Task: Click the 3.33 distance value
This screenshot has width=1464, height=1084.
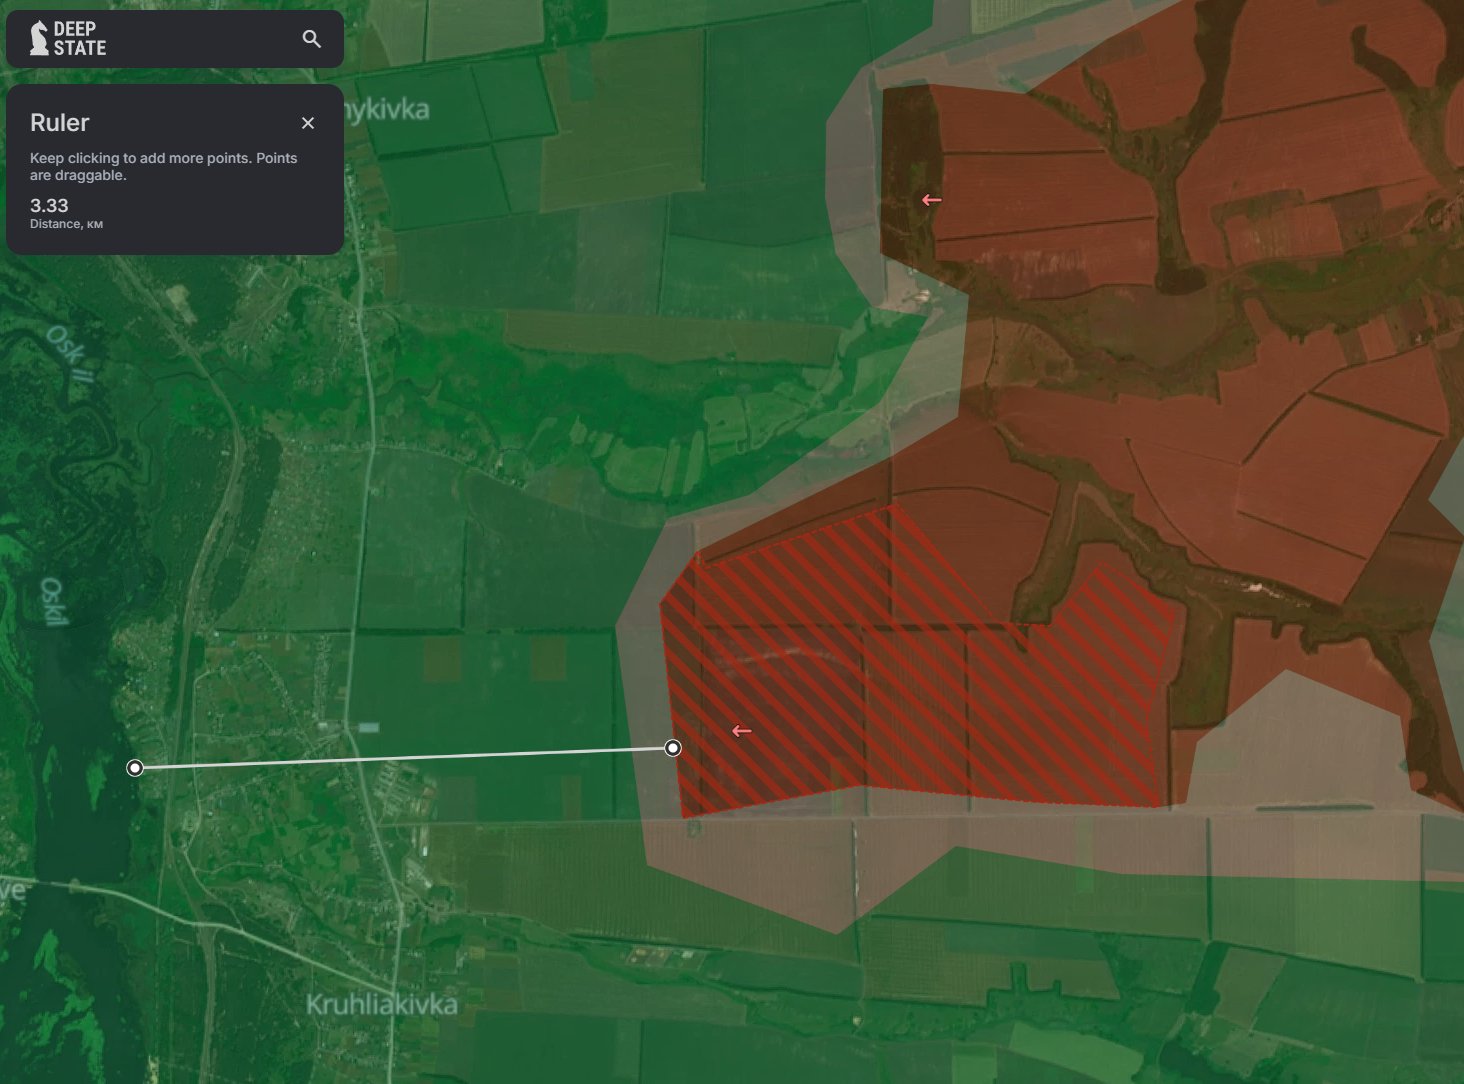Action: tap(49, 206)
